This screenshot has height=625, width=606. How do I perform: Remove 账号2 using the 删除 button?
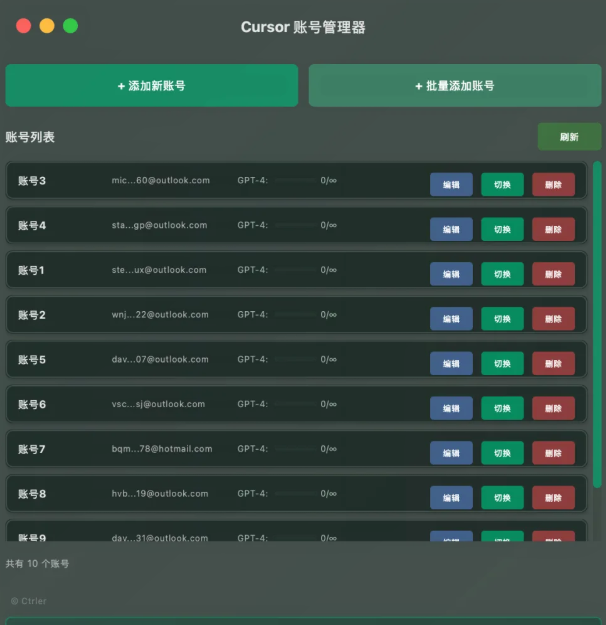(553, 318)
